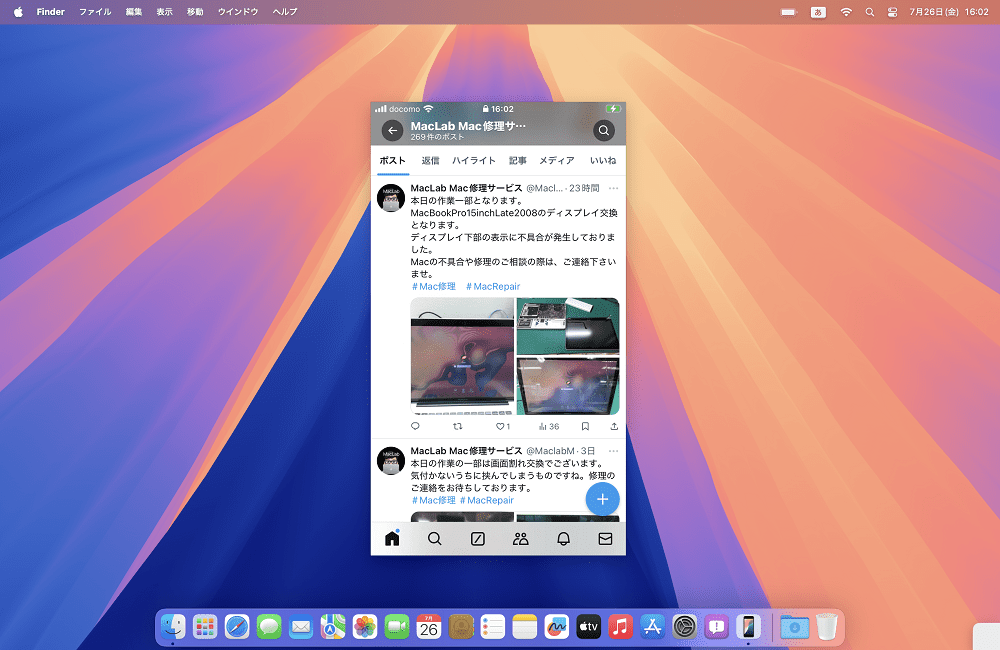Screen dimensions: 1000x650
Task: Open the ファイル menu
Action: pyautogui.click(x=95, y=11)
